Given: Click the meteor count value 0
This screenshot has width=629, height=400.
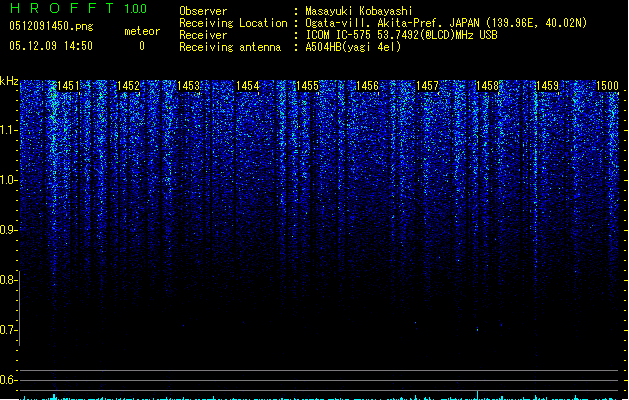Looking at the screenshot, I should pyautogui.click(x=142, y=46).
